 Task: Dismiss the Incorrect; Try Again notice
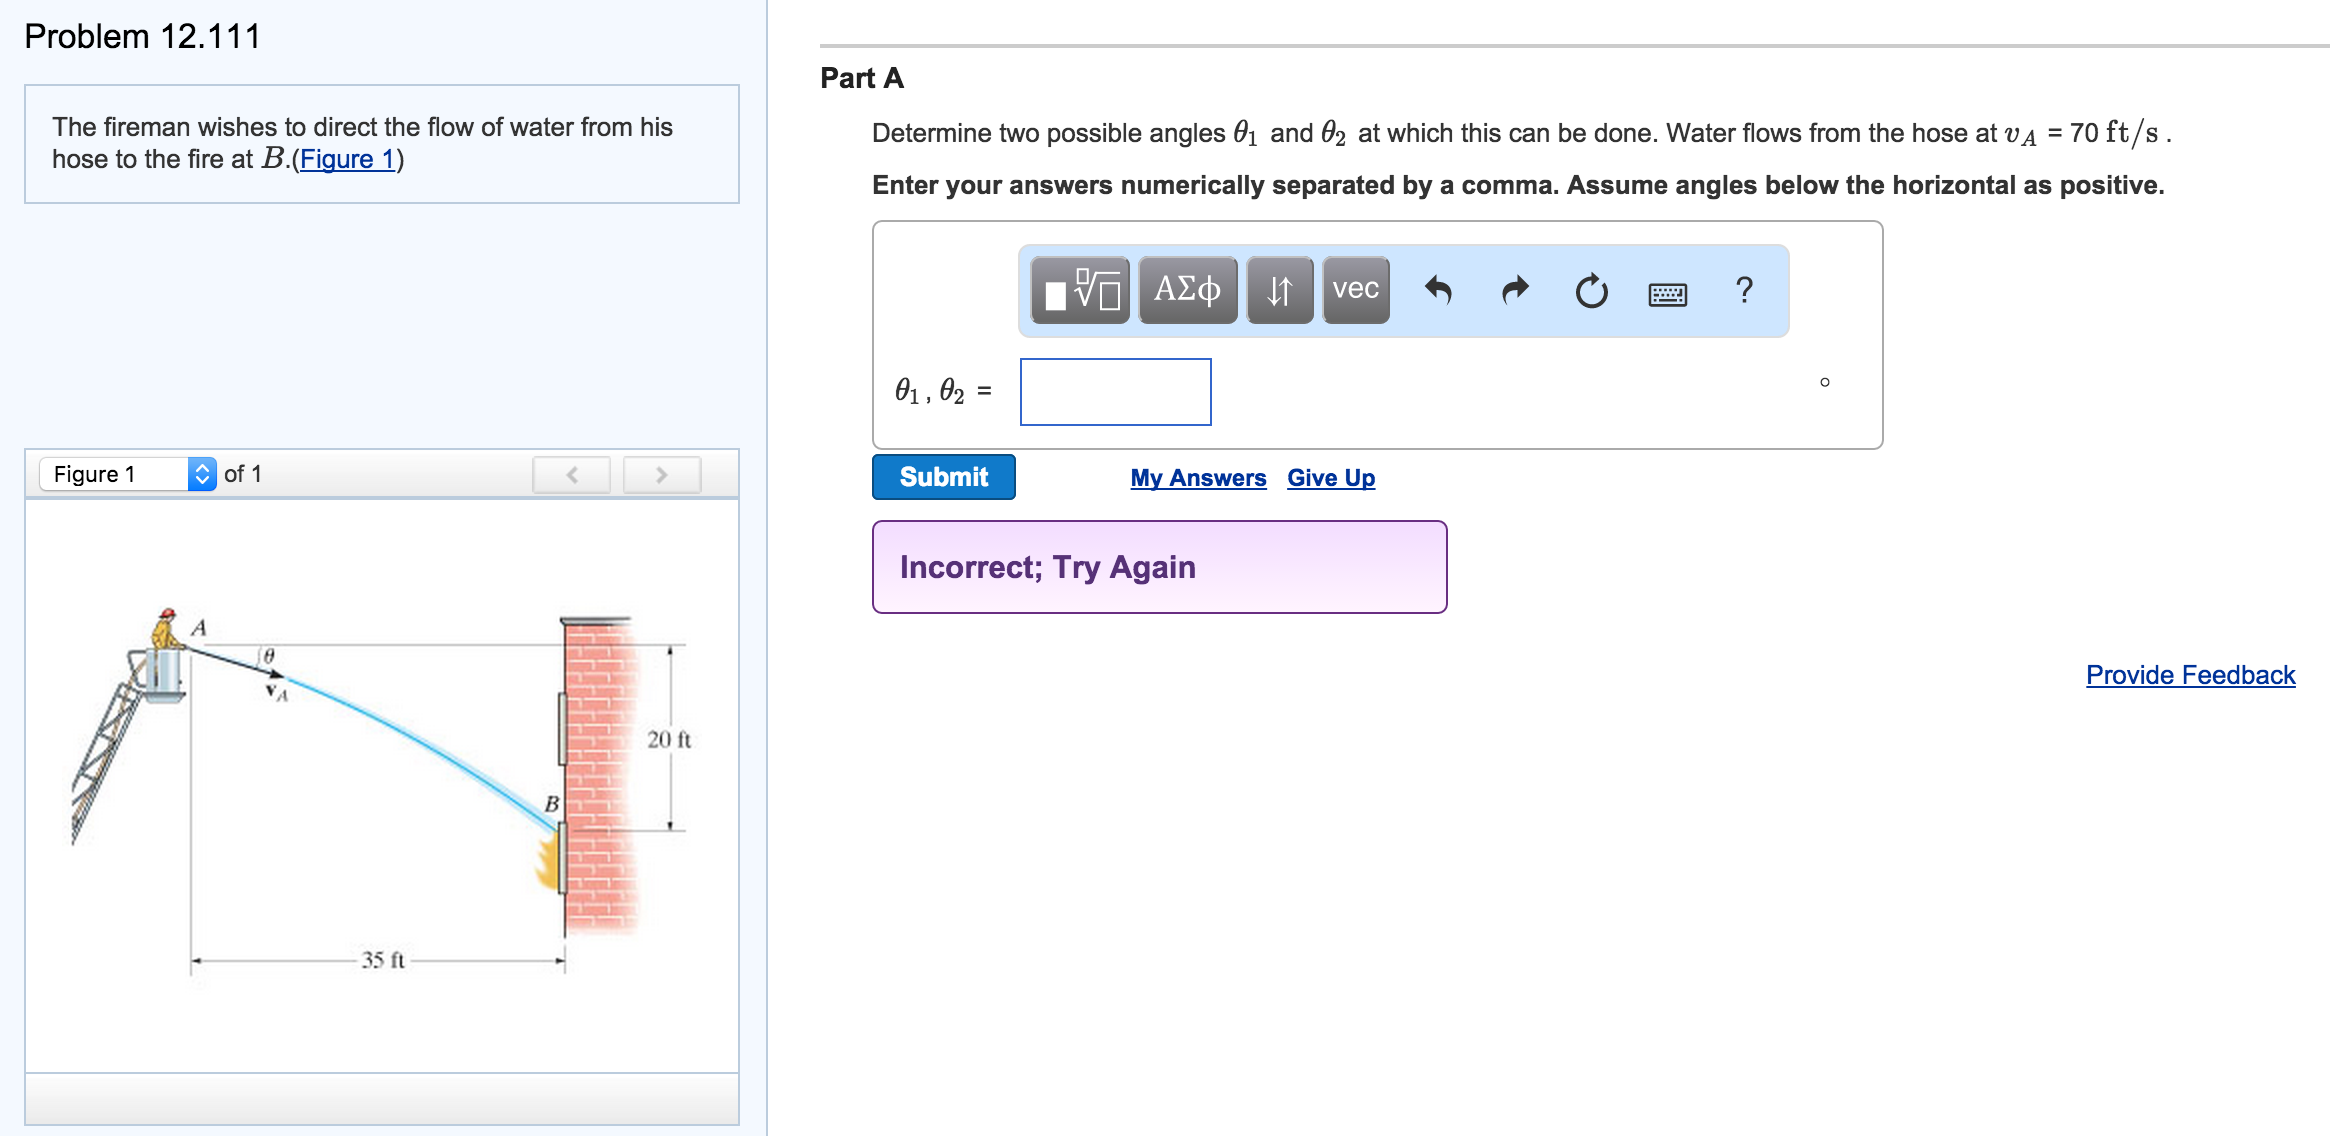pyautogui.click(x=1159, y=566)
